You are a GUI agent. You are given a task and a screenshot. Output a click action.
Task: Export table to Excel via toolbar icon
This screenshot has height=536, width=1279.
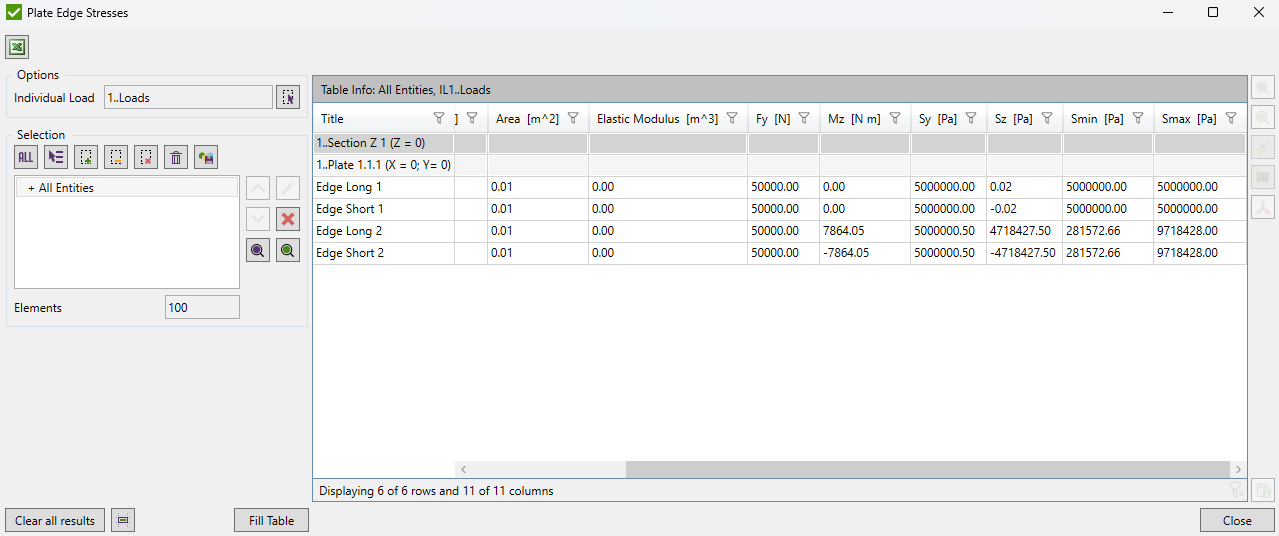17,47
